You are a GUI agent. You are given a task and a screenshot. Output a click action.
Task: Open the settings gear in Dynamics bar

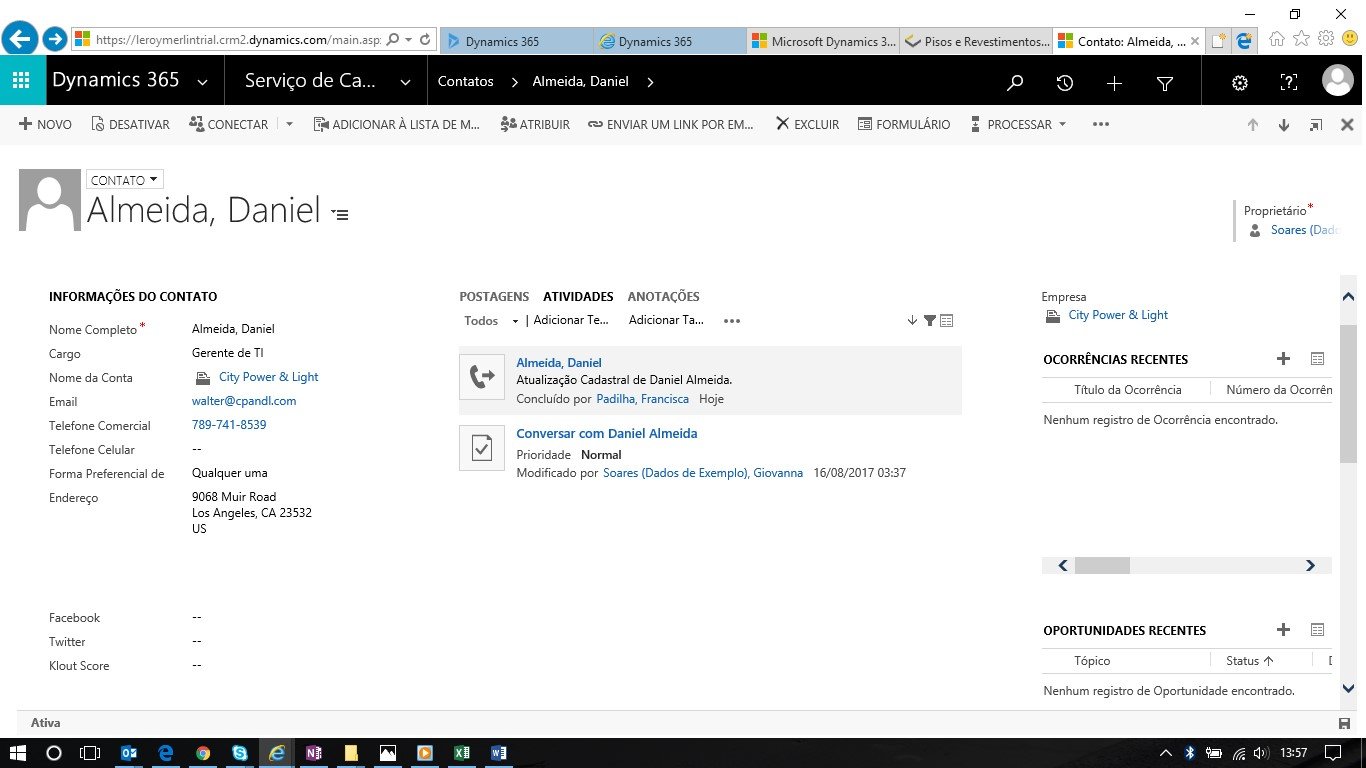point(1240,83)
